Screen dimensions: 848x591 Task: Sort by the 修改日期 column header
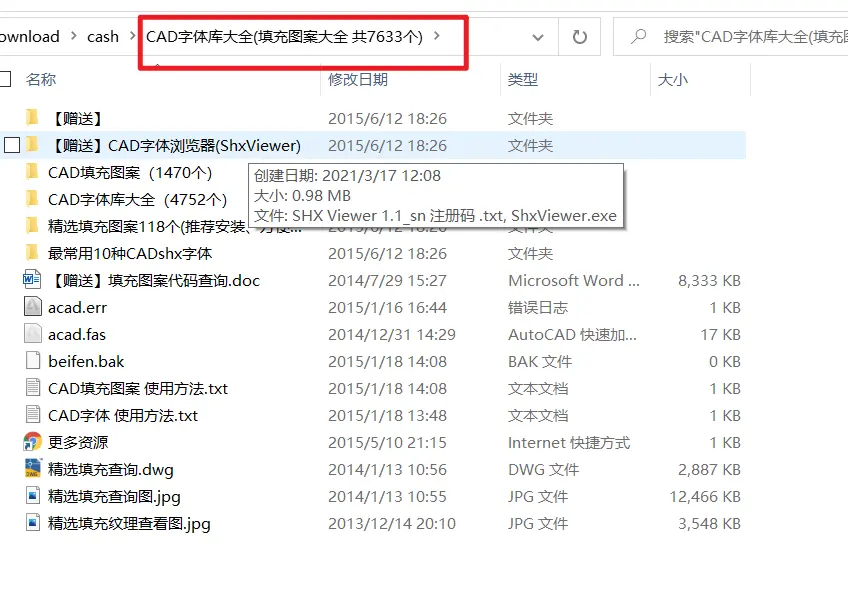click(357, 79)
